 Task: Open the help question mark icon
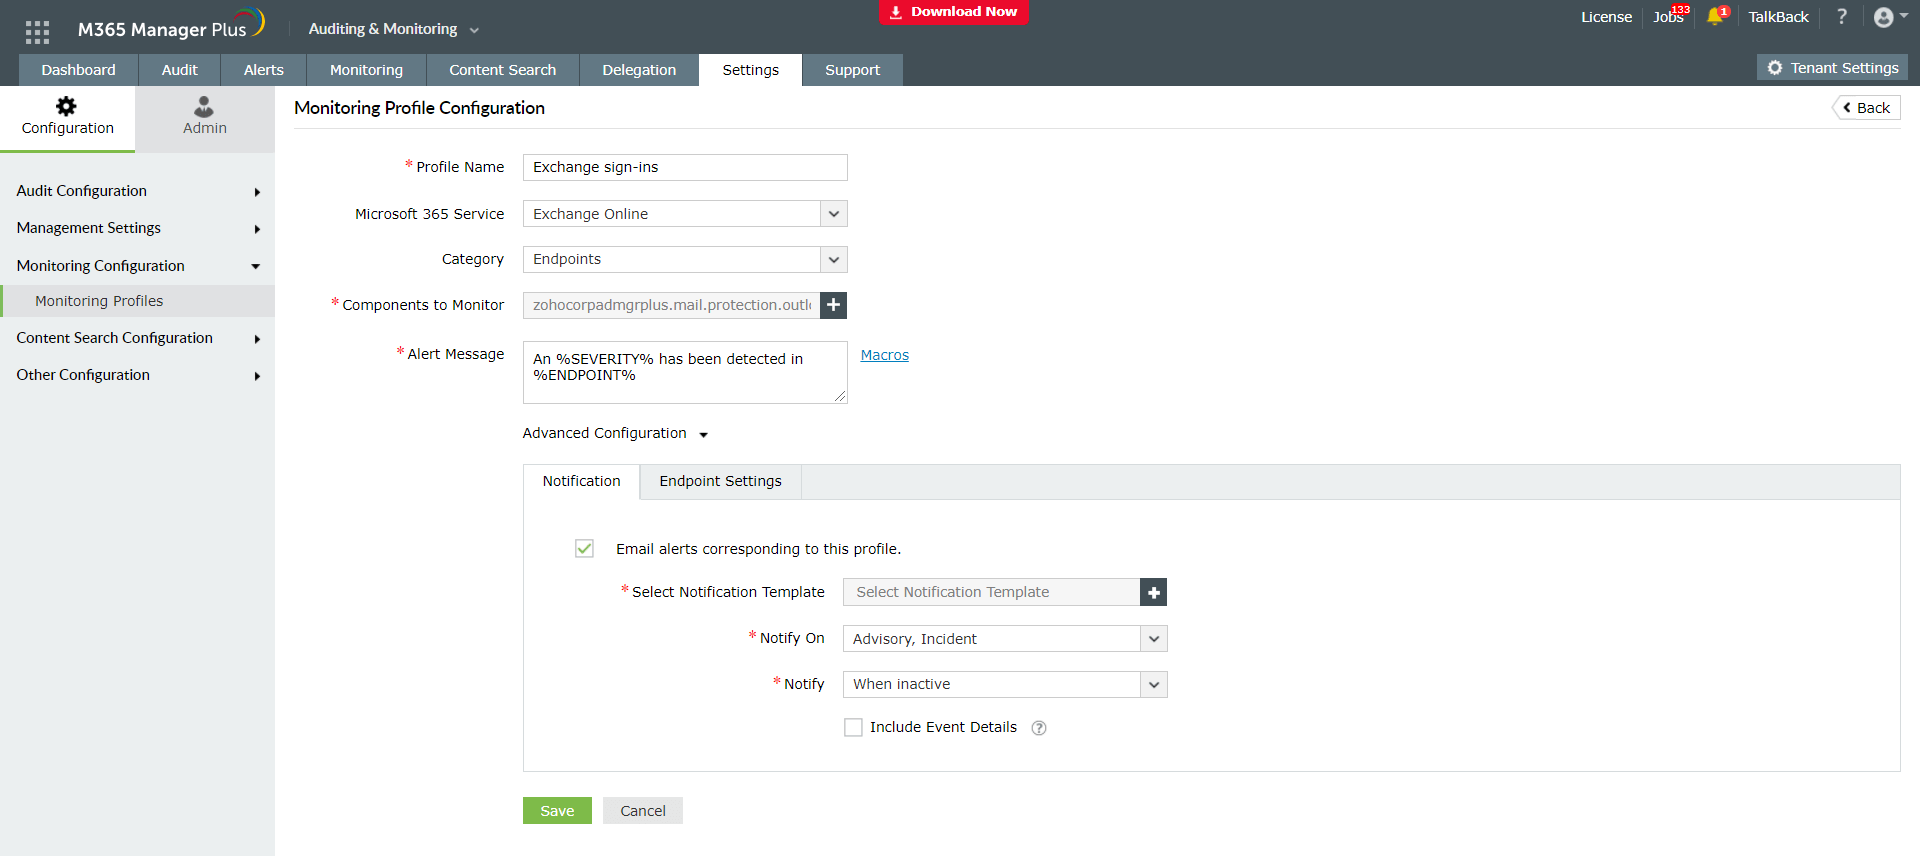1842,16
